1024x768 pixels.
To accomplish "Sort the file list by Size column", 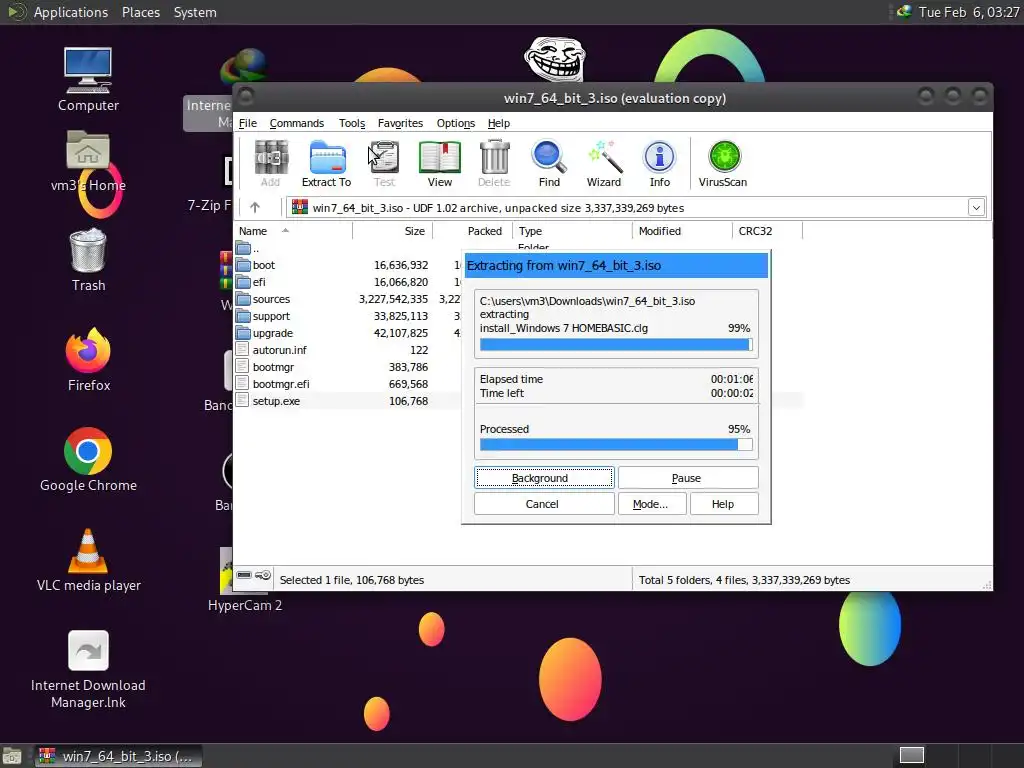I will 392,231.
